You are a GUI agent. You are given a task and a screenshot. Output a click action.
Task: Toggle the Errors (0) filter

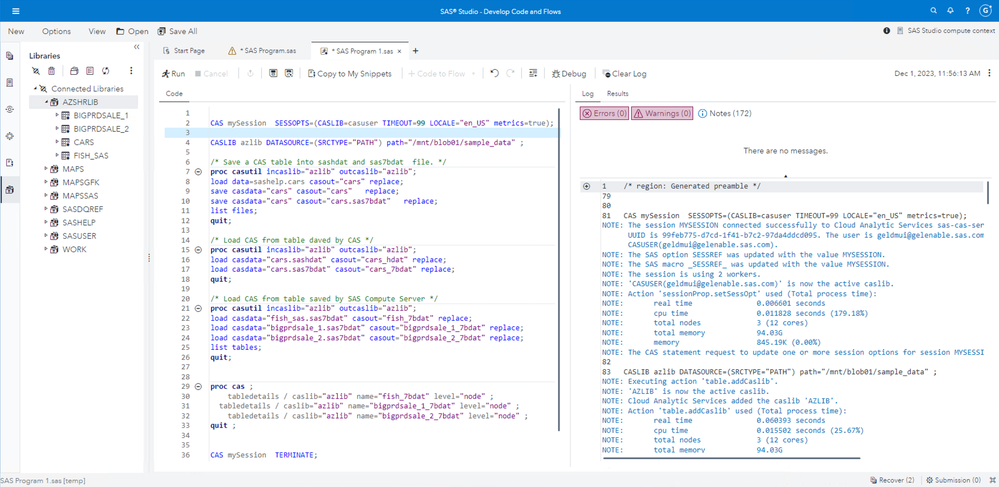[603, 113]
